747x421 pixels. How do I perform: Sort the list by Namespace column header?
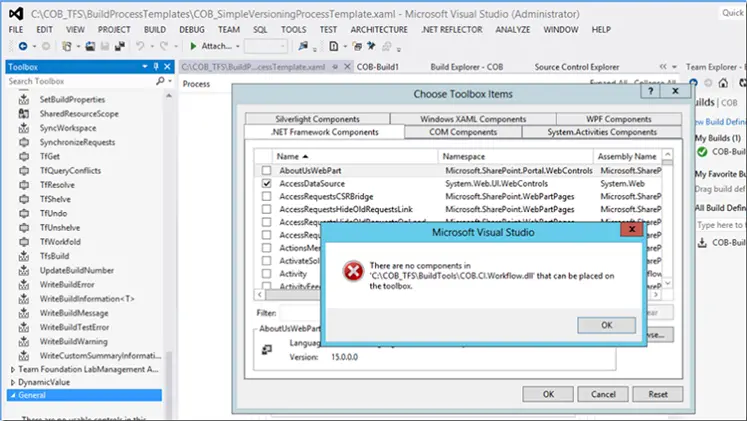point(515,157)
